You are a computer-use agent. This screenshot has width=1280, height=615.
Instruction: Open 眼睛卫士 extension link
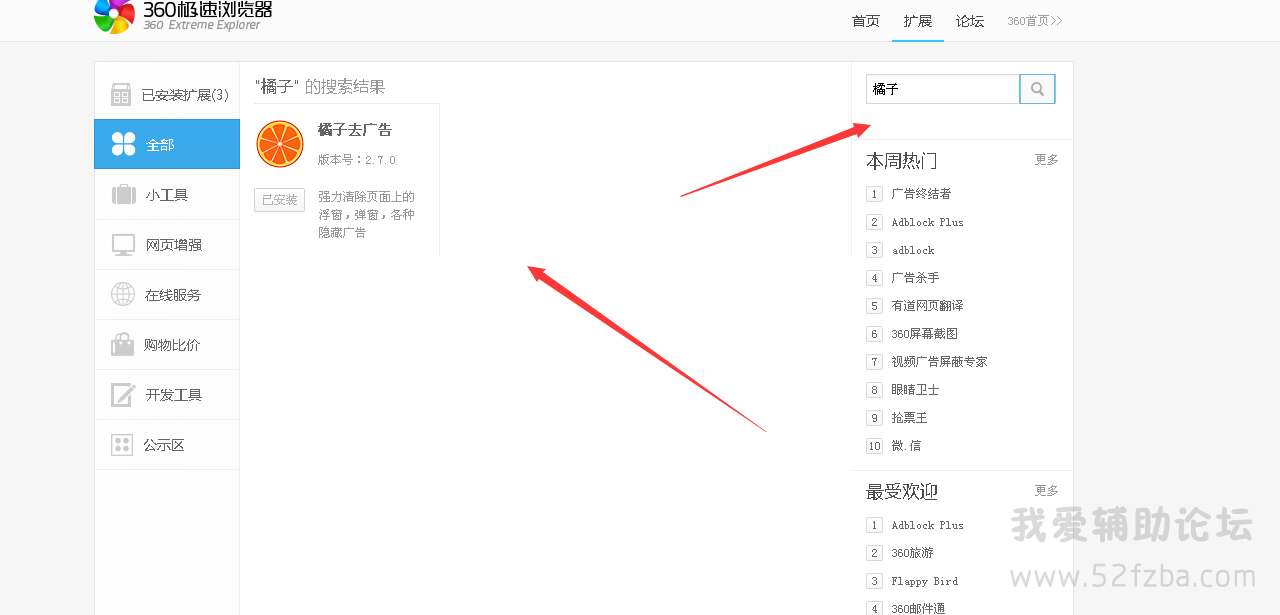pos(915,390)
